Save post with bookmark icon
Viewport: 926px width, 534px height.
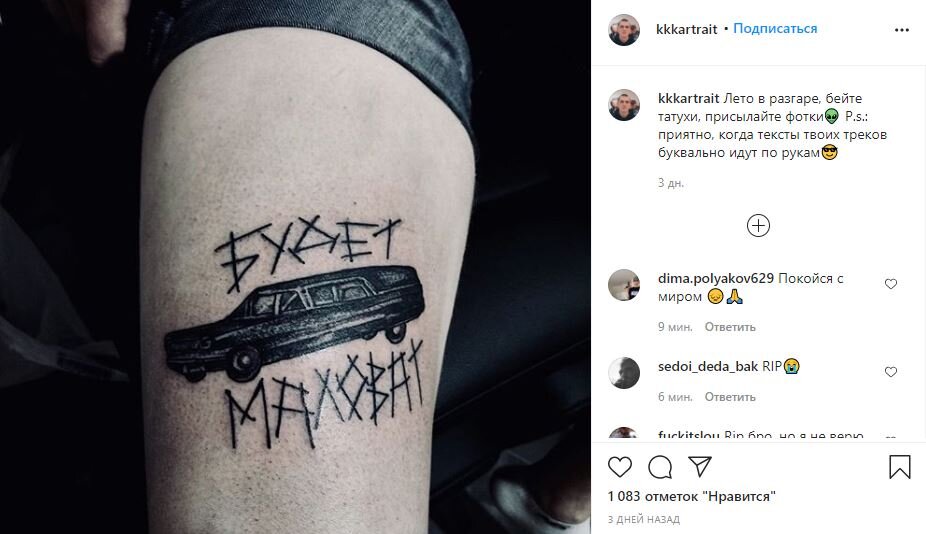(899, 466)
